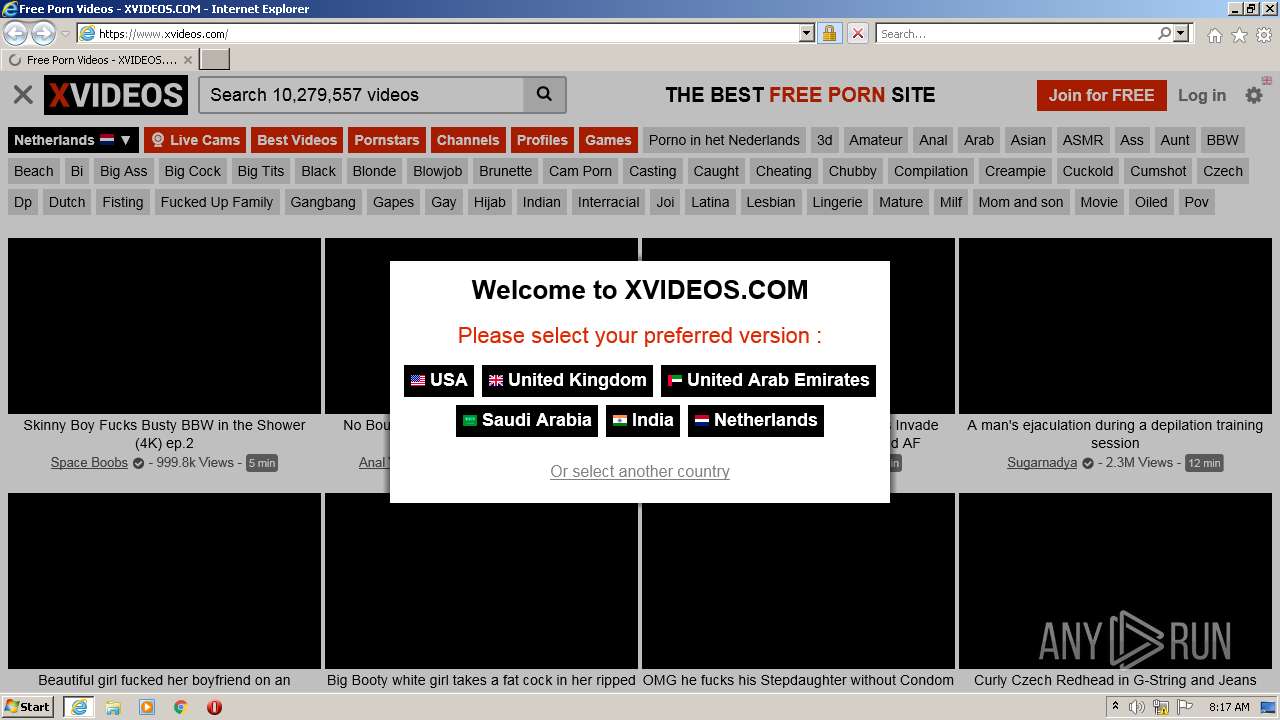Image resolution: width=1280 pixels, height=720 pixels.
Task: Expand the Netherlands country selector
Action: coord(72,140)
